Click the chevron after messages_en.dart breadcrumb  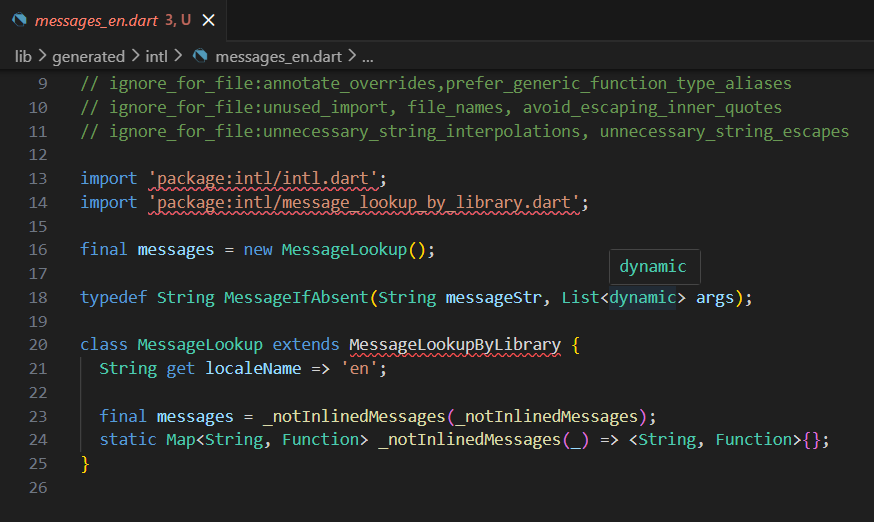point(352,56)
